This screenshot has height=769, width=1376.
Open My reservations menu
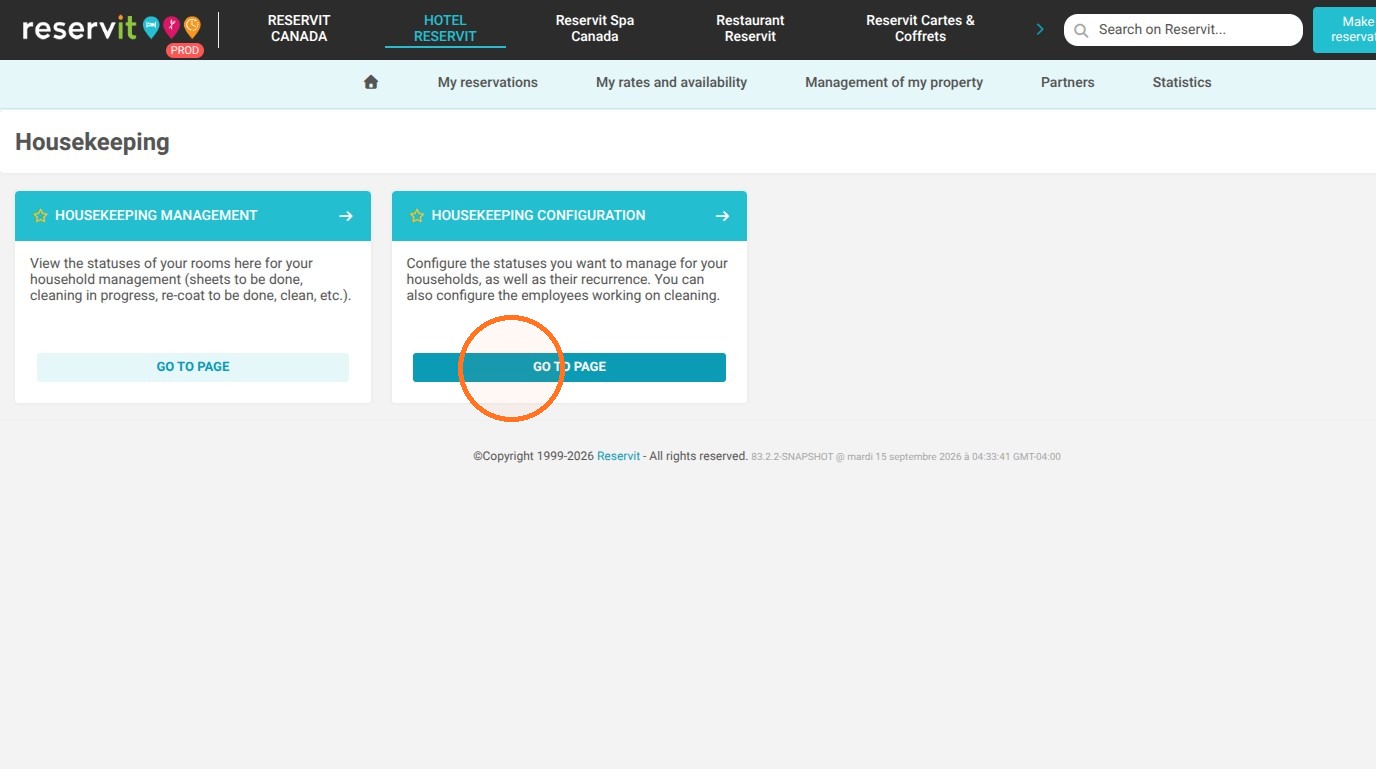[488, 83]
